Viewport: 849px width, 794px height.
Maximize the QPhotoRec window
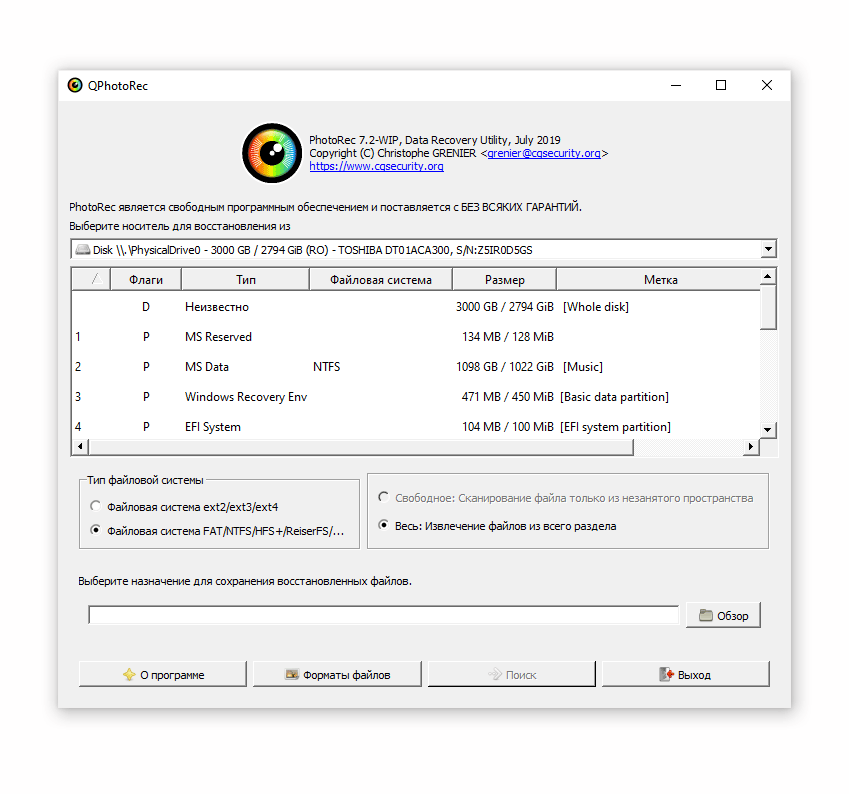point(721,86)
